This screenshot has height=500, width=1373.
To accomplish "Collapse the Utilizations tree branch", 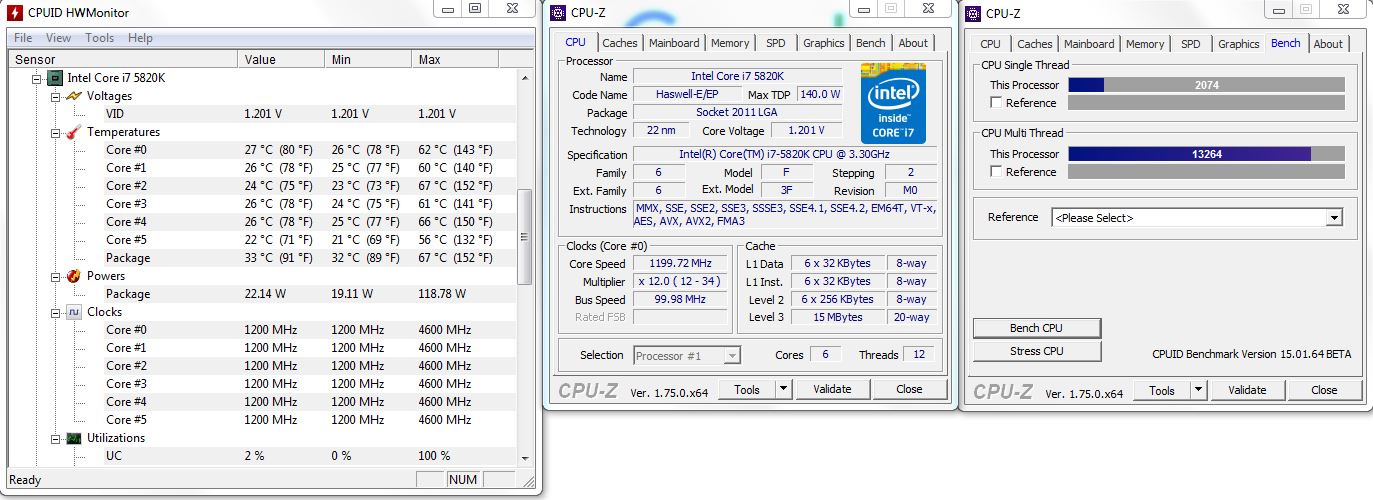I will (55, 438).
